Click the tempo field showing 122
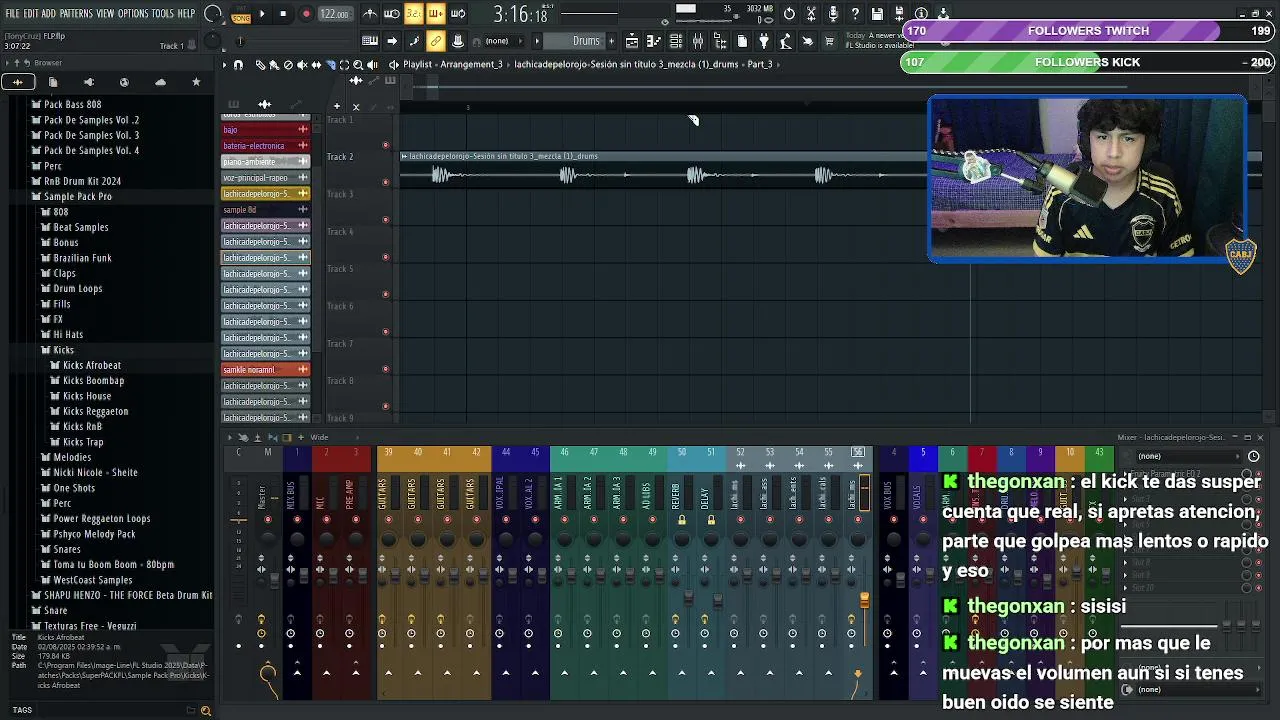This screenshot has width=1280, height=720. [x=334, y=14]
